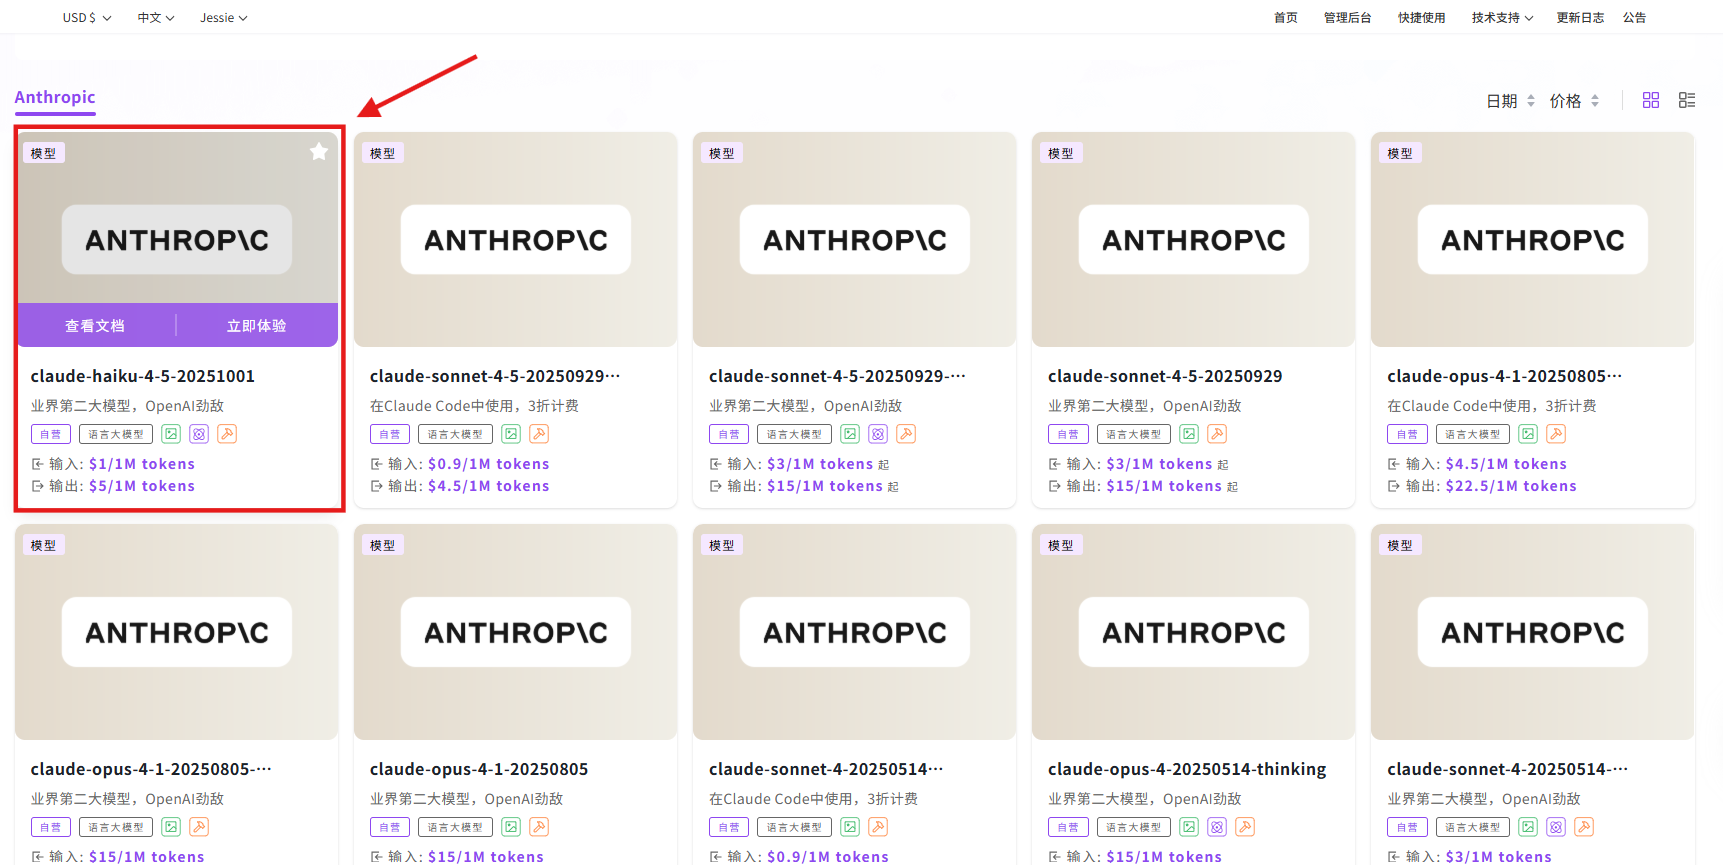Sort models by 价格 (price)
This screenshot has width=1723, height=865.
[1573, 101]
